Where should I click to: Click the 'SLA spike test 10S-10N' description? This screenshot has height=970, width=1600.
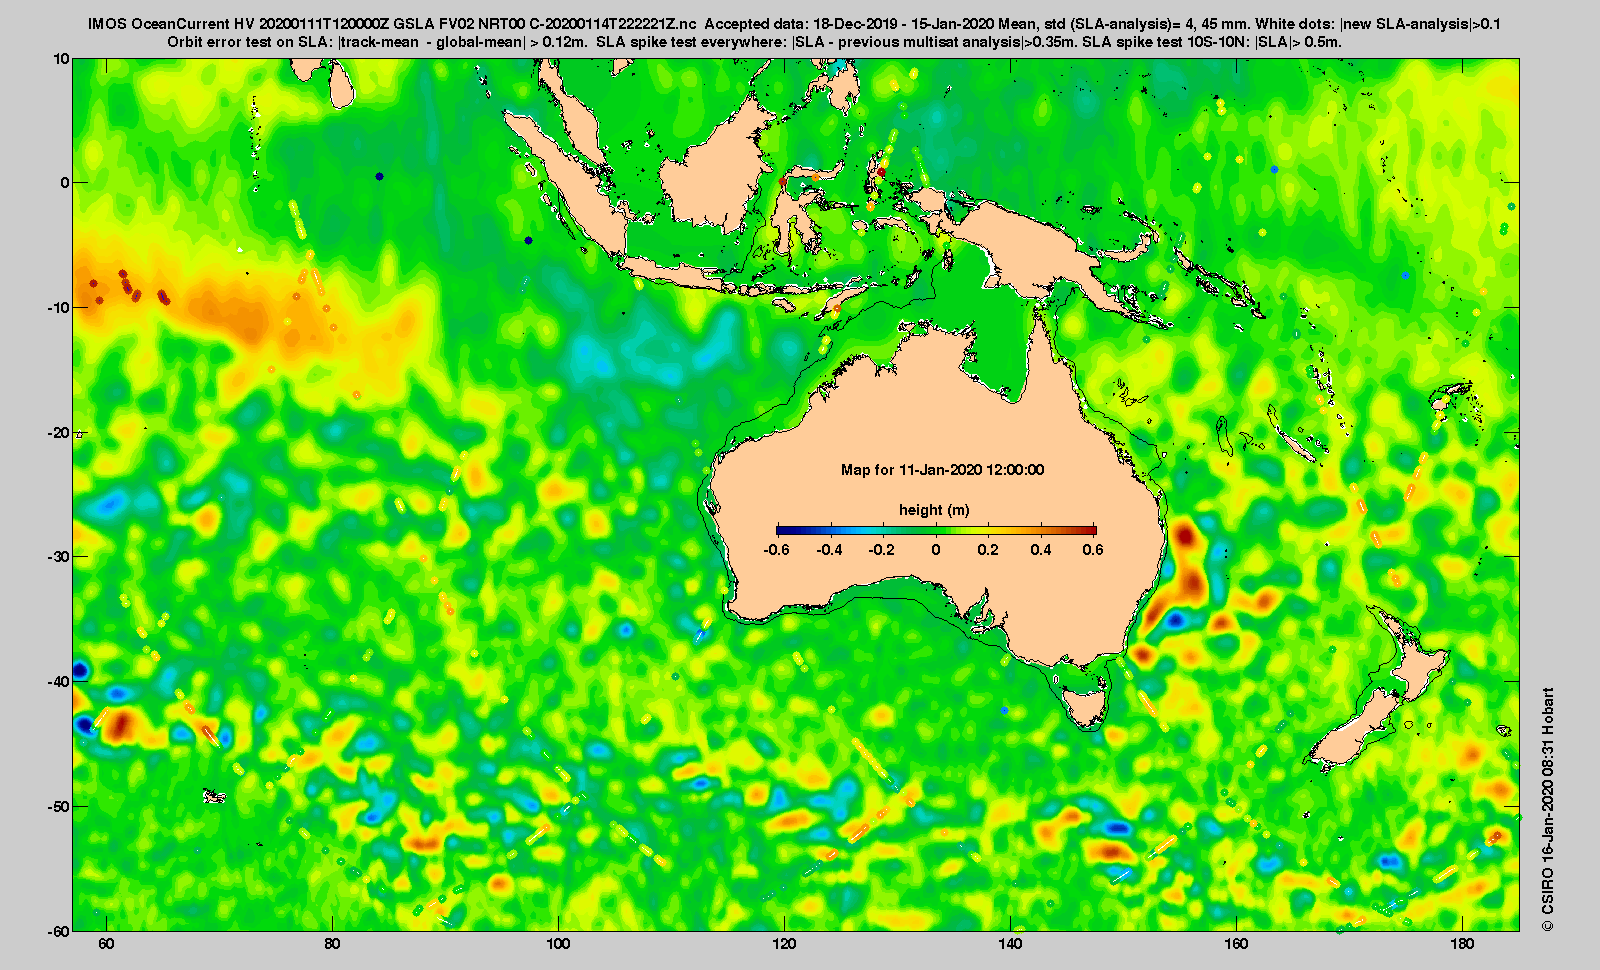(1212, 42)
